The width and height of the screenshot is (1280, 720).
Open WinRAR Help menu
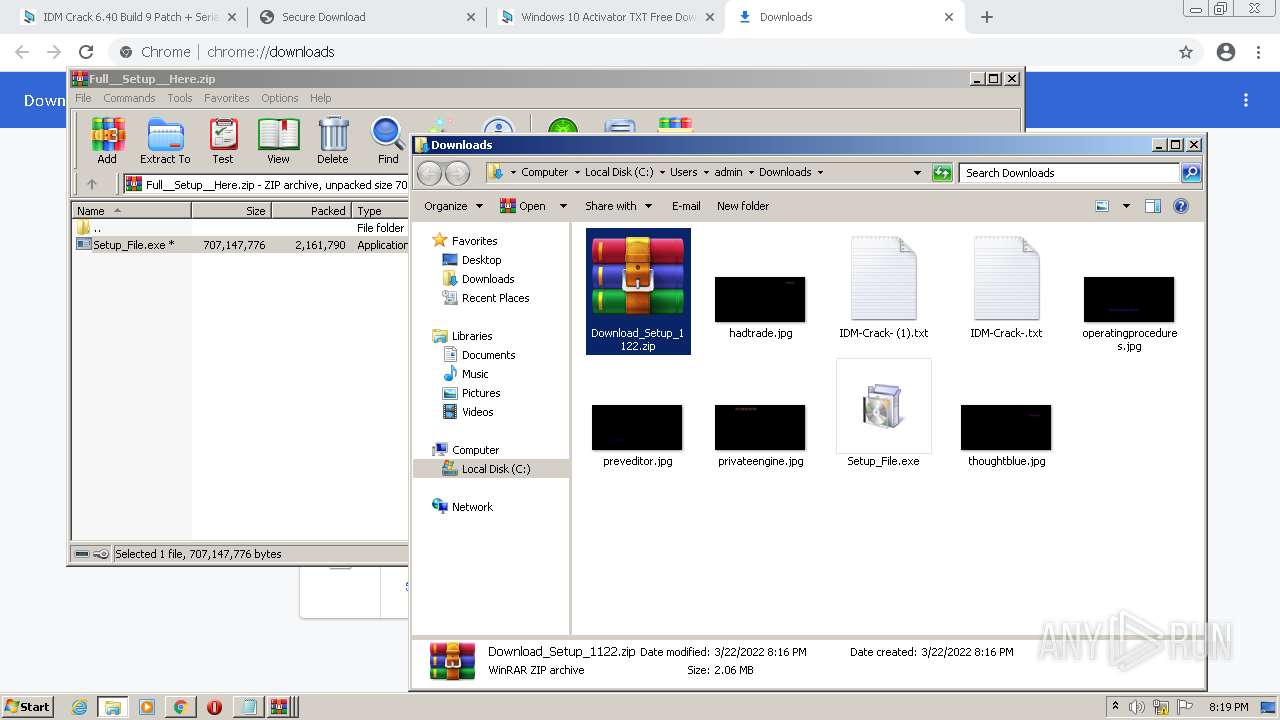pos(320,98)
